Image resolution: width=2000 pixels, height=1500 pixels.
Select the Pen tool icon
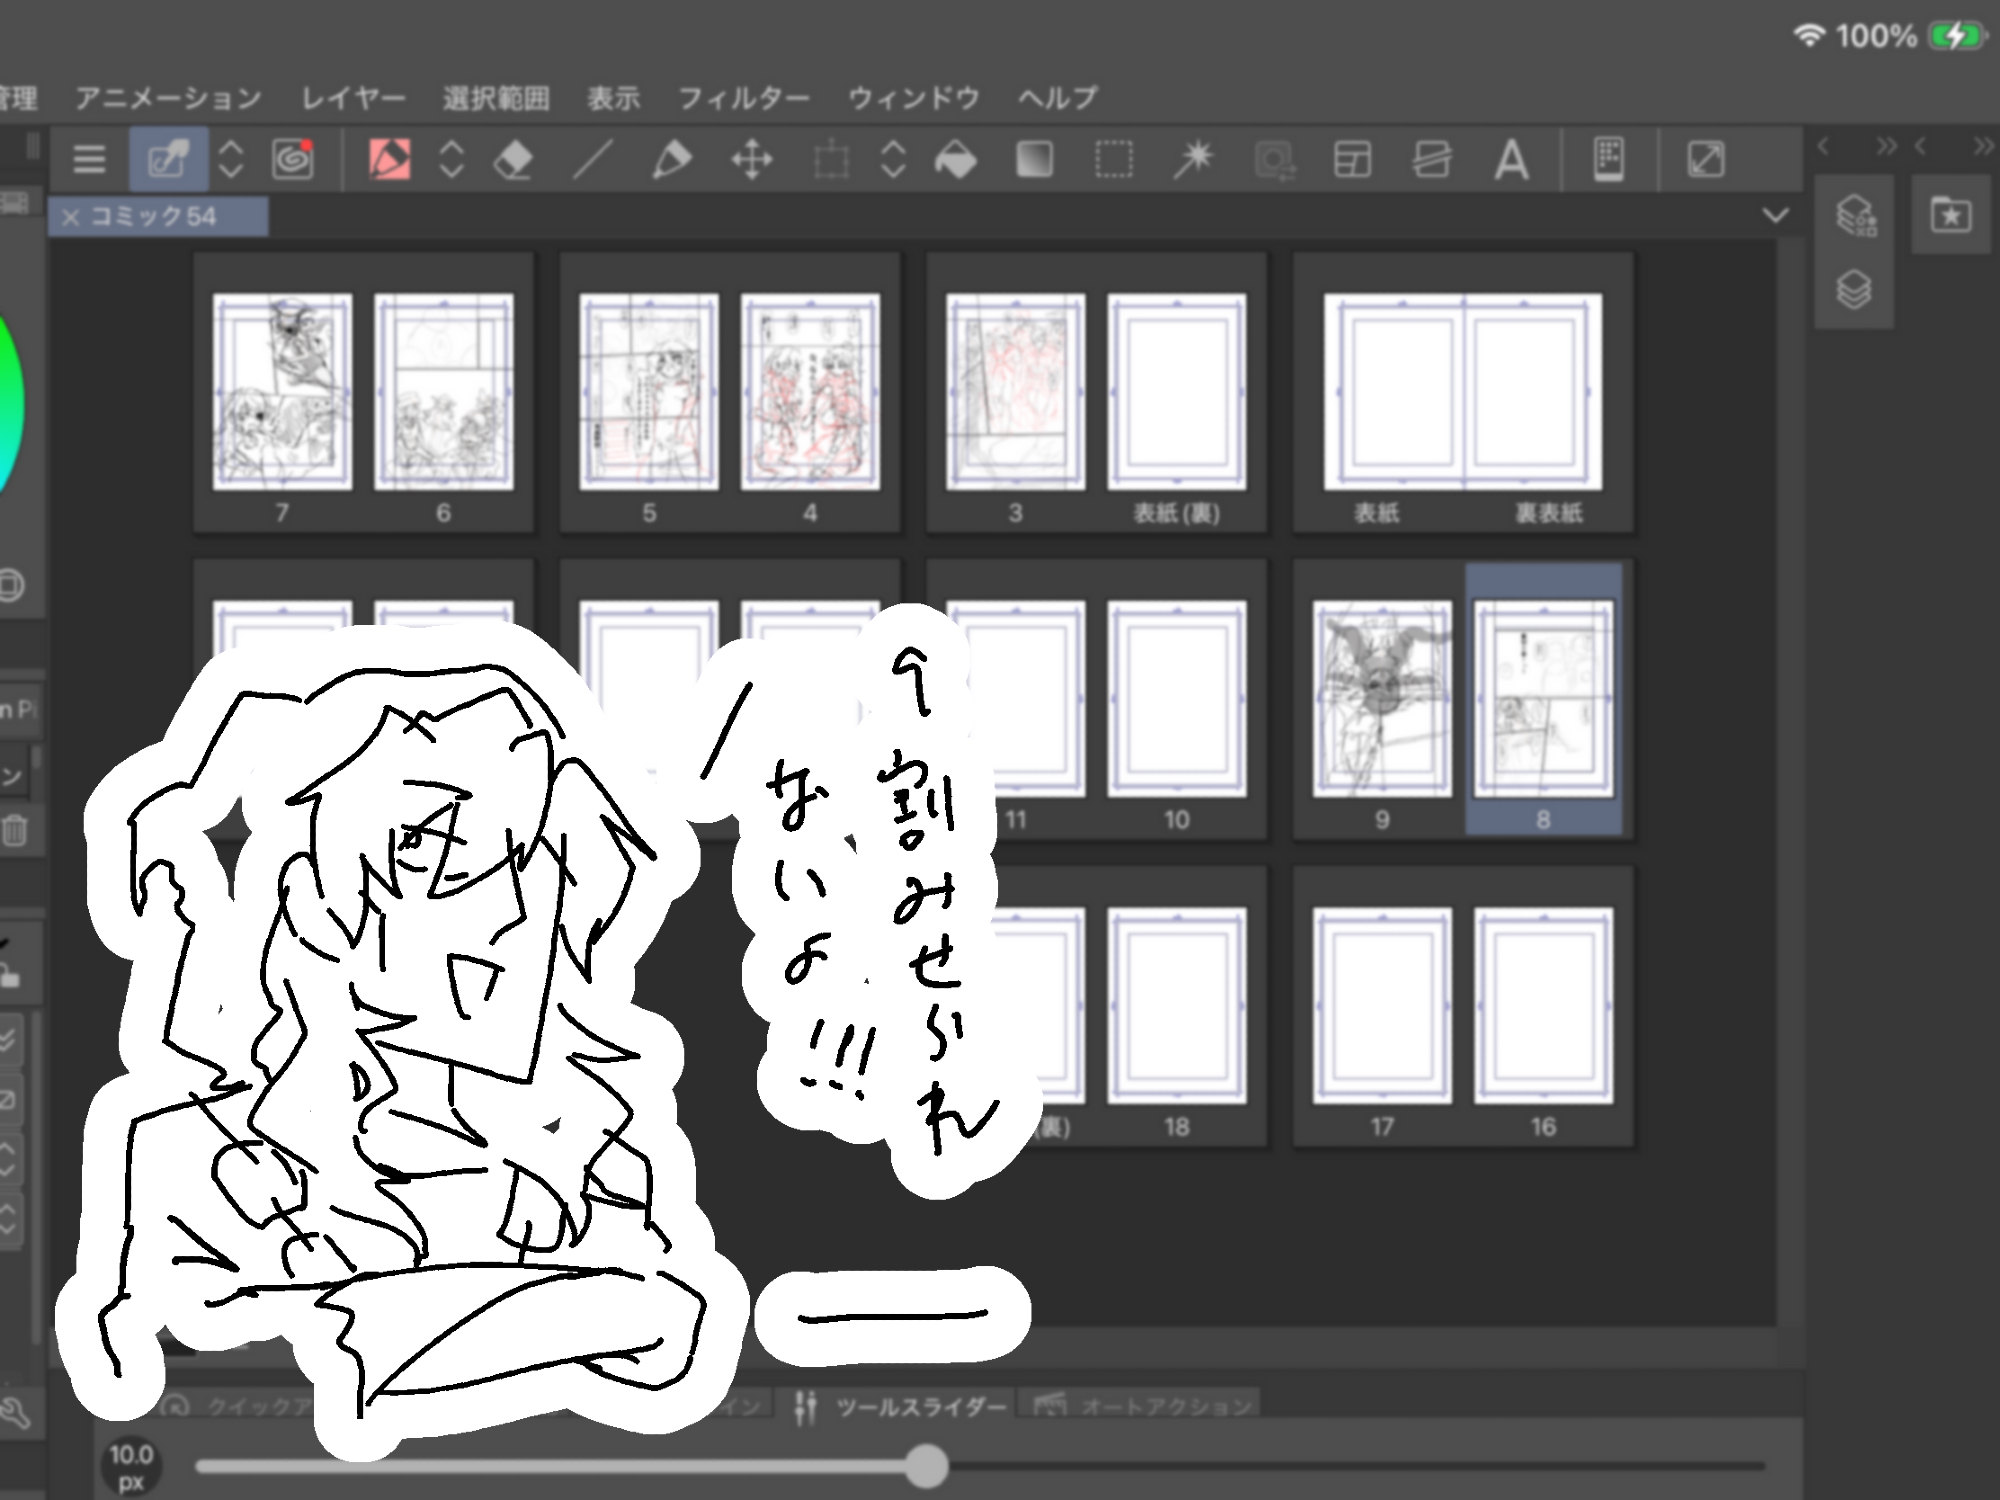coord(671,159)
